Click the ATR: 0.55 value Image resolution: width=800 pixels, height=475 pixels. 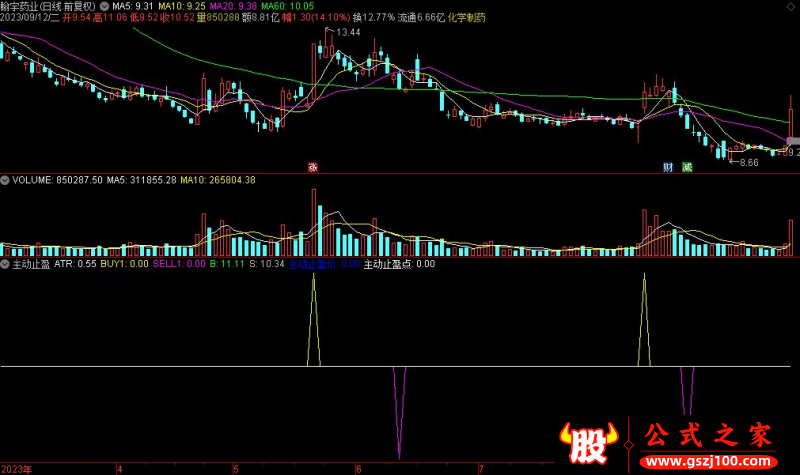[x=75, y=264]
